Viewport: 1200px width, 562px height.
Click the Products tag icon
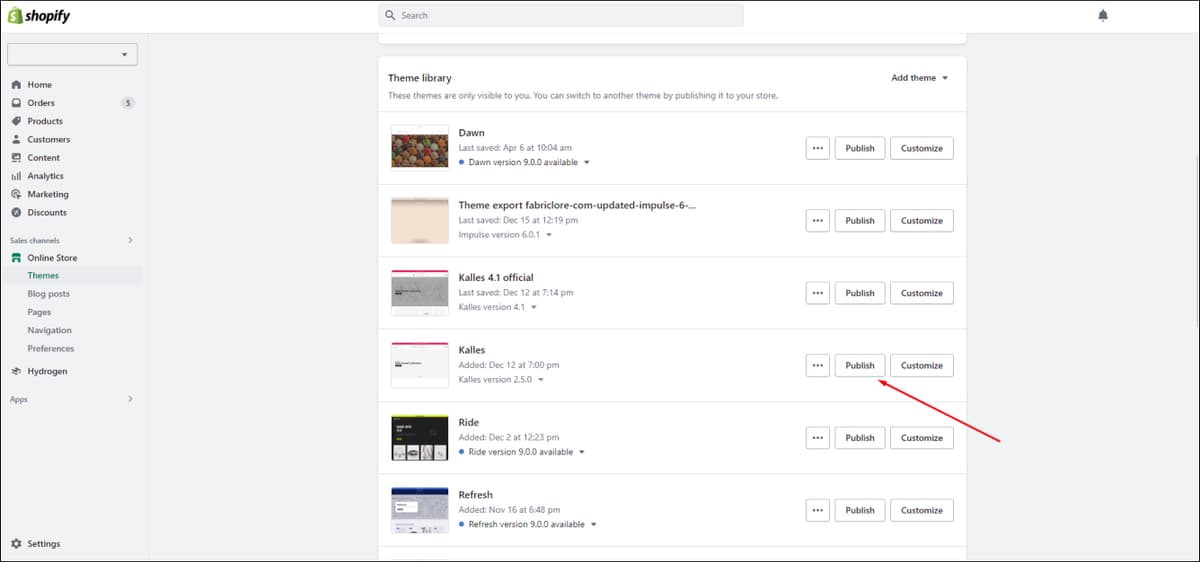click(16, 121)
